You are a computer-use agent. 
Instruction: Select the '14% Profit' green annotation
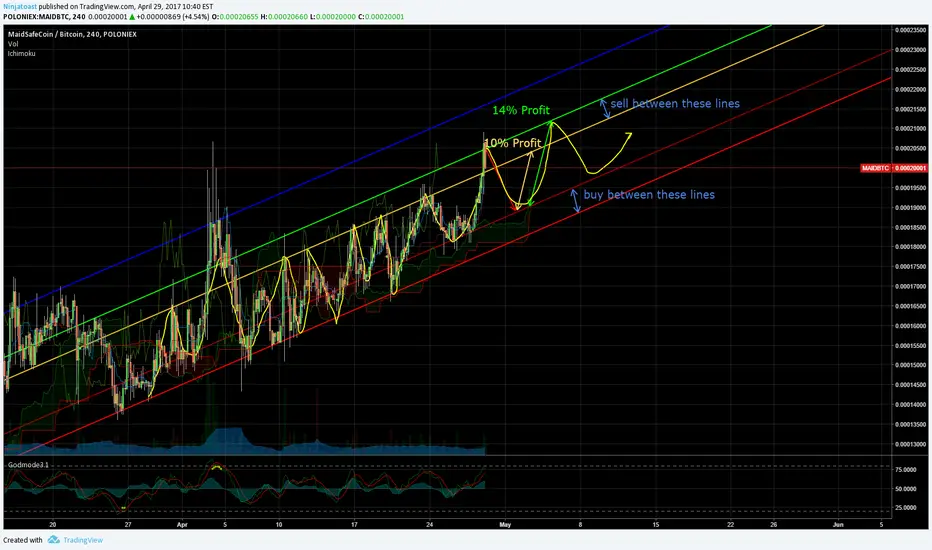(521, 110)
